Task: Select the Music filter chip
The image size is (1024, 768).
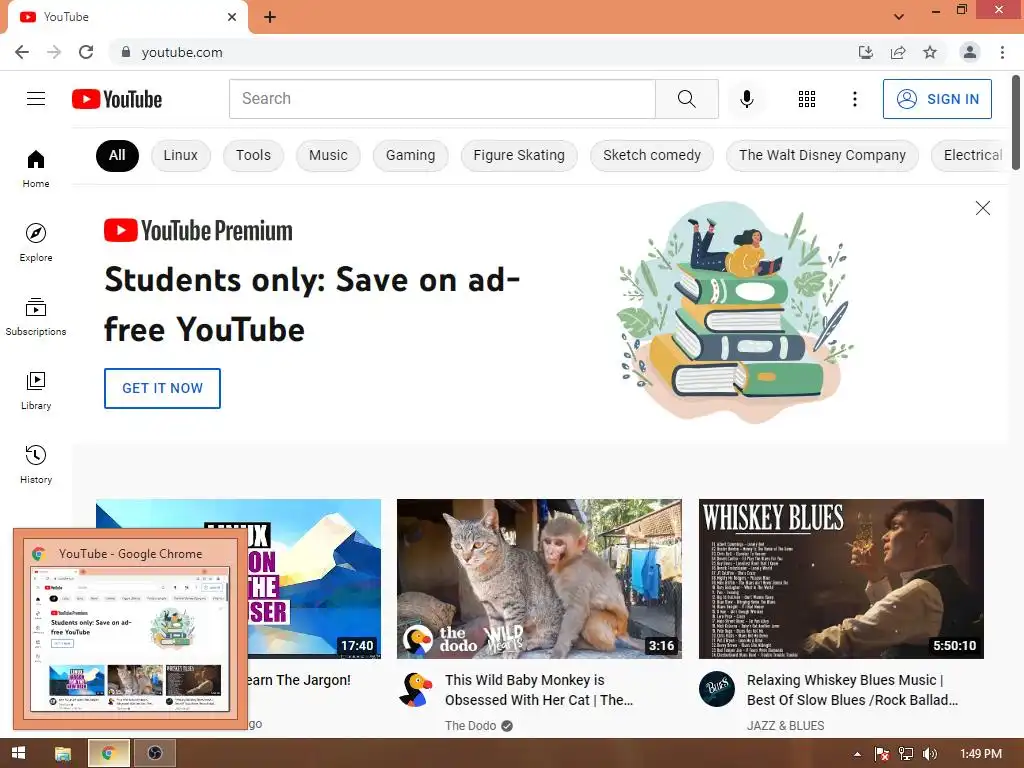Action: (328, 155)
